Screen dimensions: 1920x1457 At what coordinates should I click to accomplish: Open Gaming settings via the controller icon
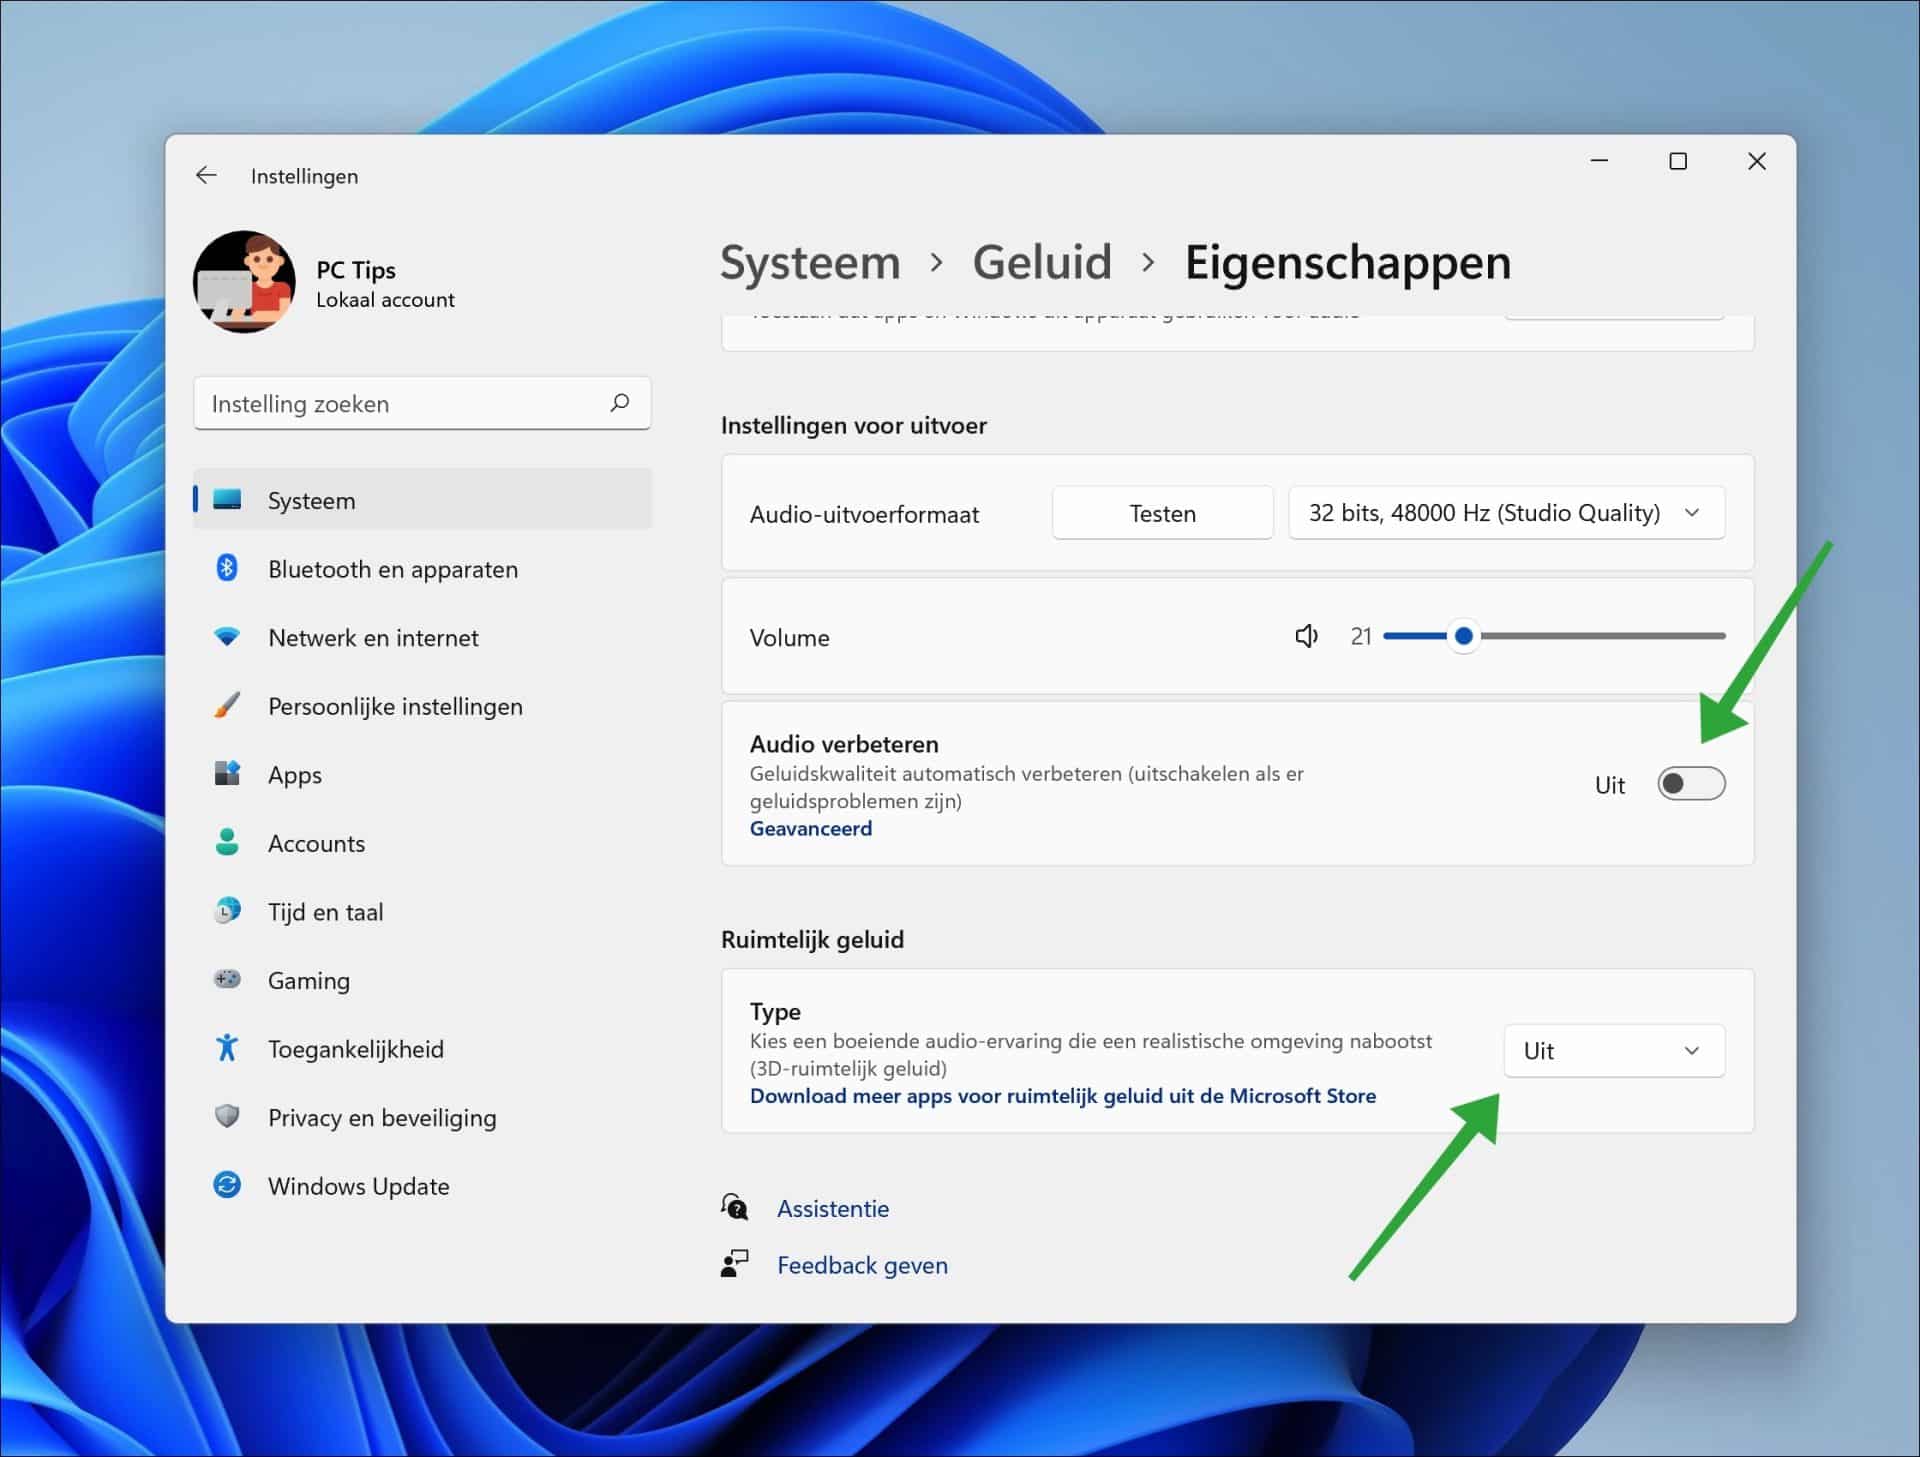(229, 980)
